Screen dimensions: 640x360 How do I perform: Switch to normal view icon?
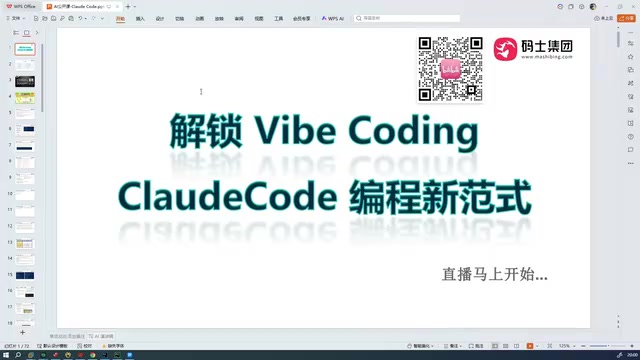coord(495,346)
